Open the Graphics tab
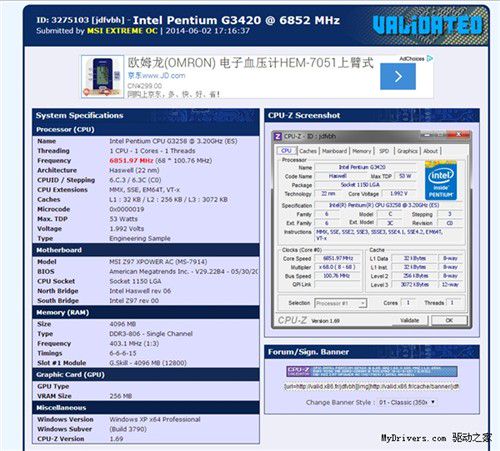Viewport: 500px width, 451px height. tap(407, 151)
